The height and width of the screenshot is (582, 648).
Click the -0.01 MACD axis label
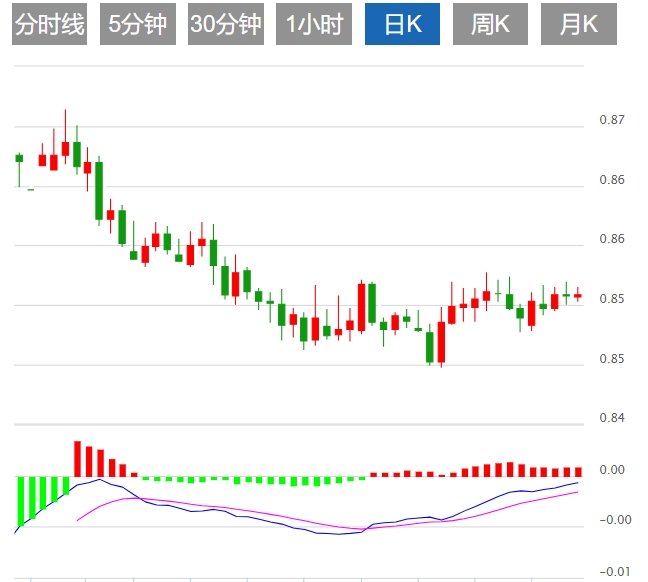point(615,572)
